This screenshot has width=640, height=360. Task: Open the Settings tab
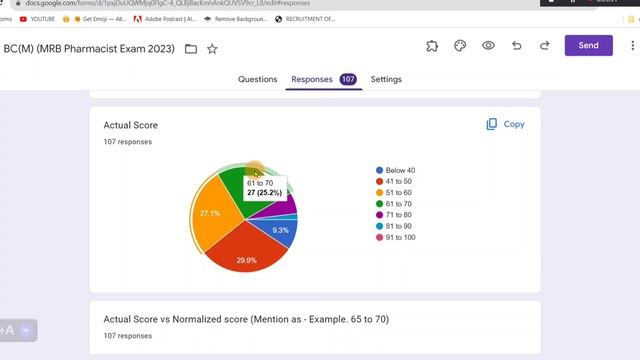(x=386, y=79)
